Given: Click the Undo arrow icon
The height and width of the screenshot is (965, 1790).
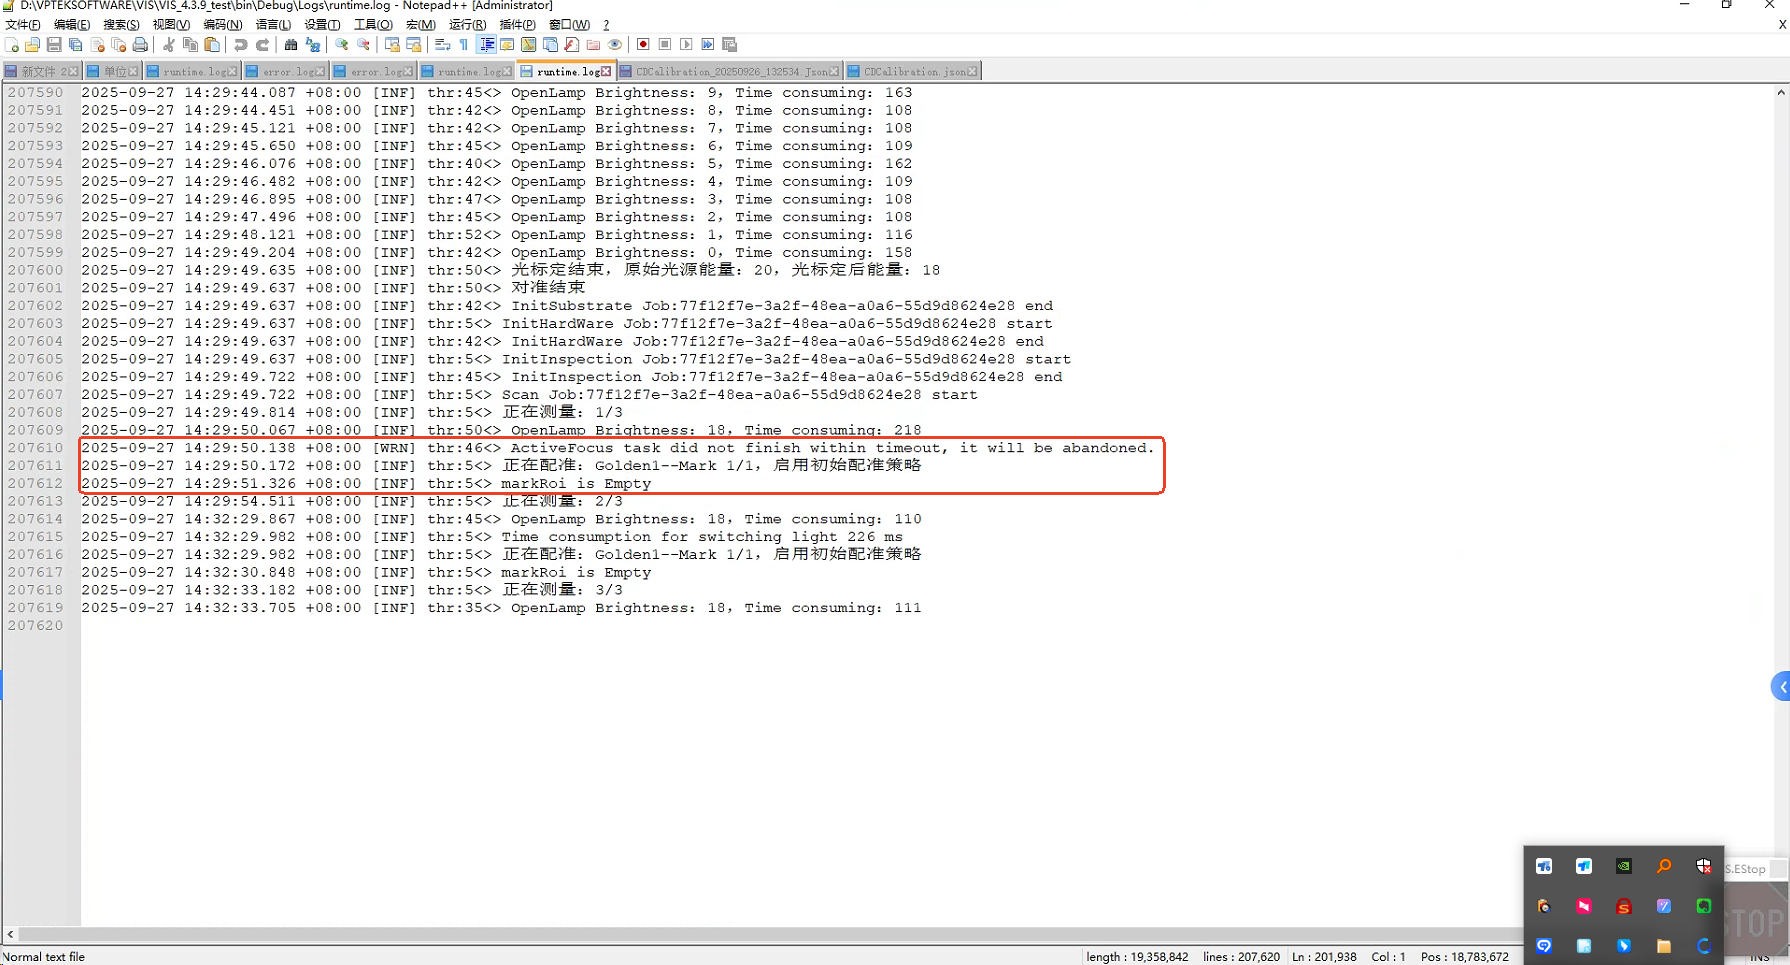Looking at the screenshot, I should (240, 45).
